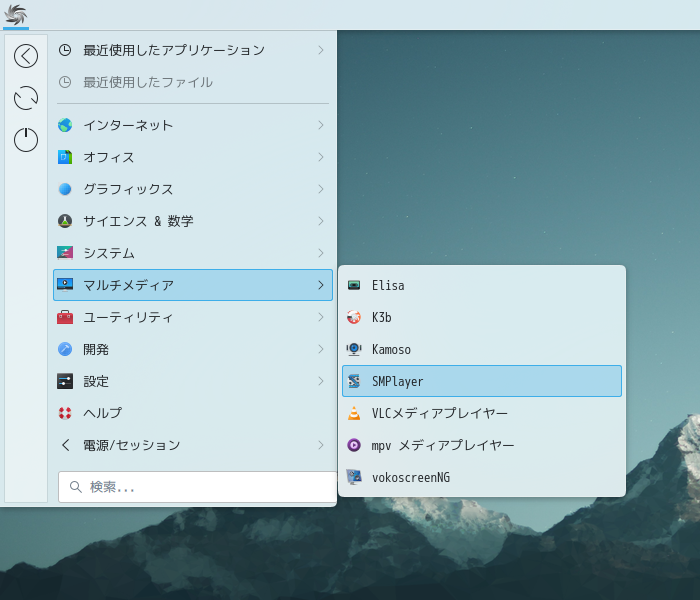
Task: Launch vokoscreenNG from the submenu
Action: 482,477
